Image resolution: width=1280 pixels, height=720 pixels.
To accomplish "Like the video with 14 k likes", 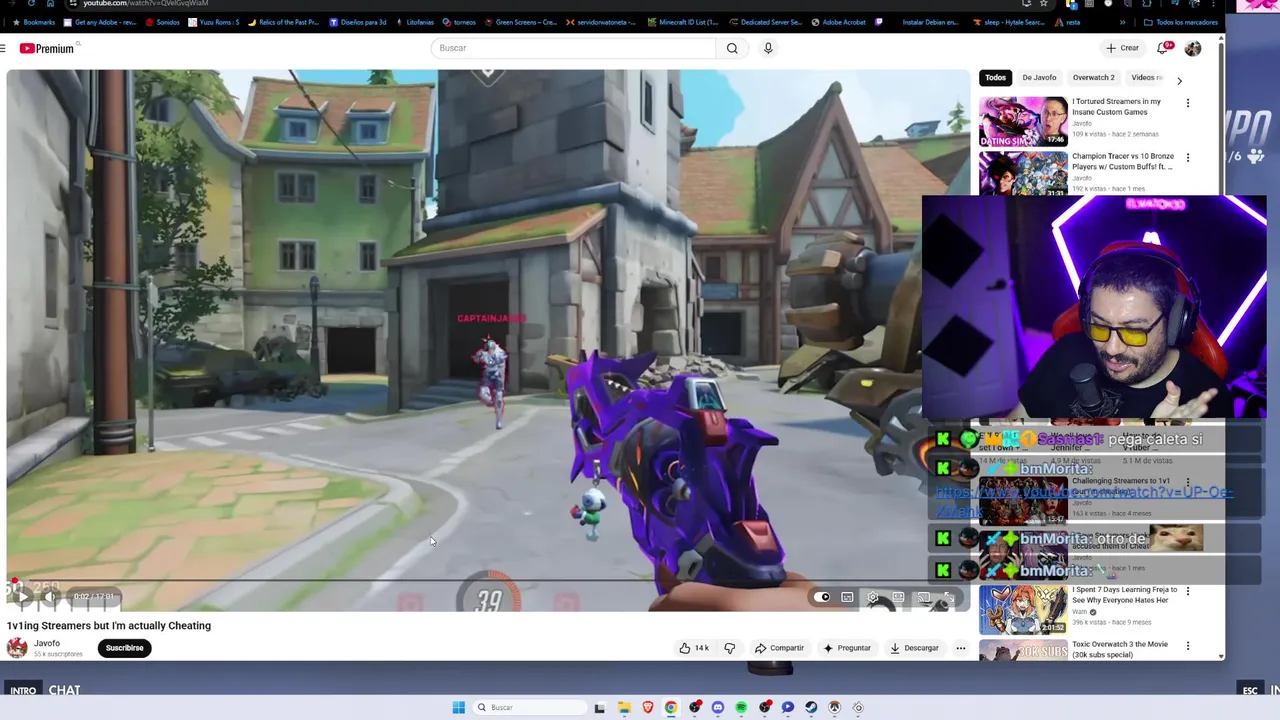I will [694, 648].
